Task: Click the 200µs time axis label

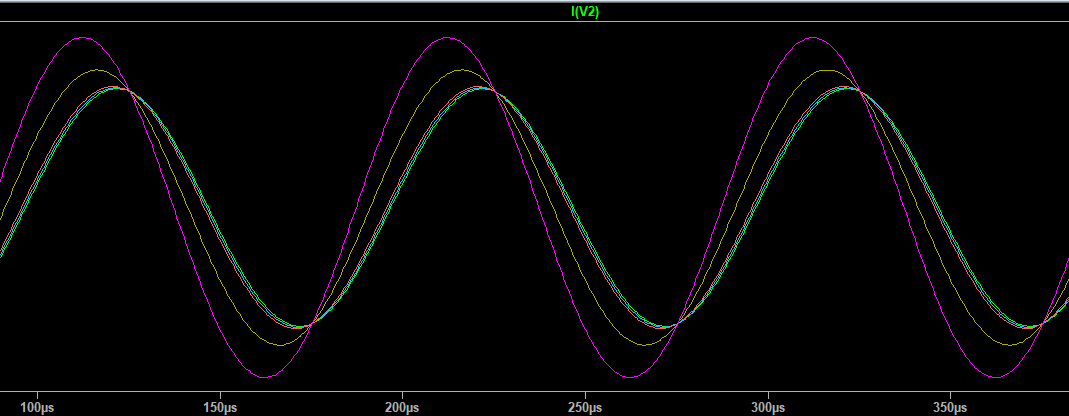Action: [x=402, y=408]
